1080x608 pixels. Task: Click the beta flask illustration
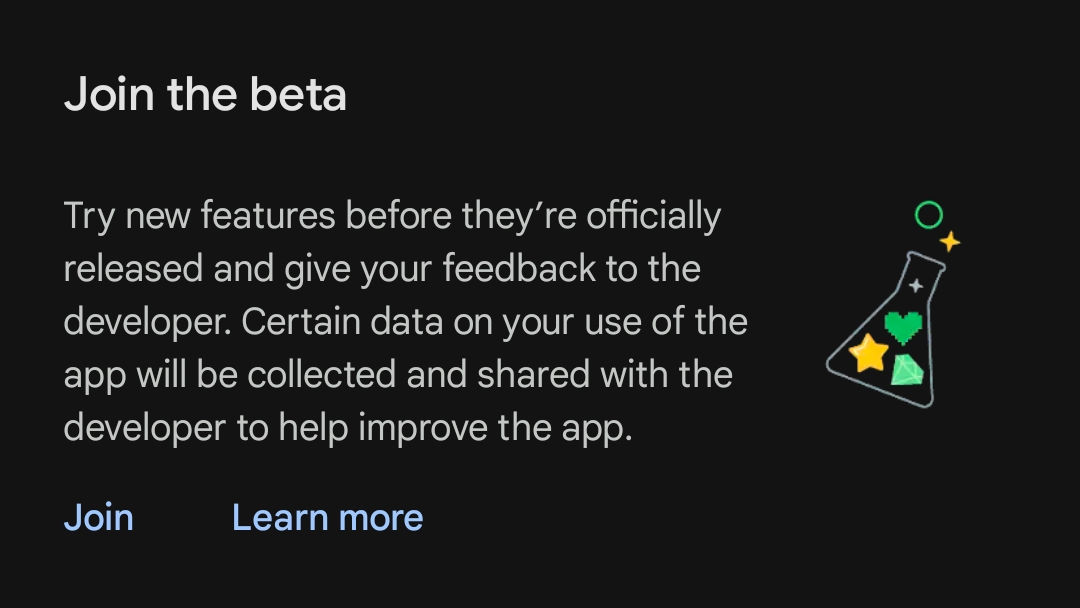[893, 304]
